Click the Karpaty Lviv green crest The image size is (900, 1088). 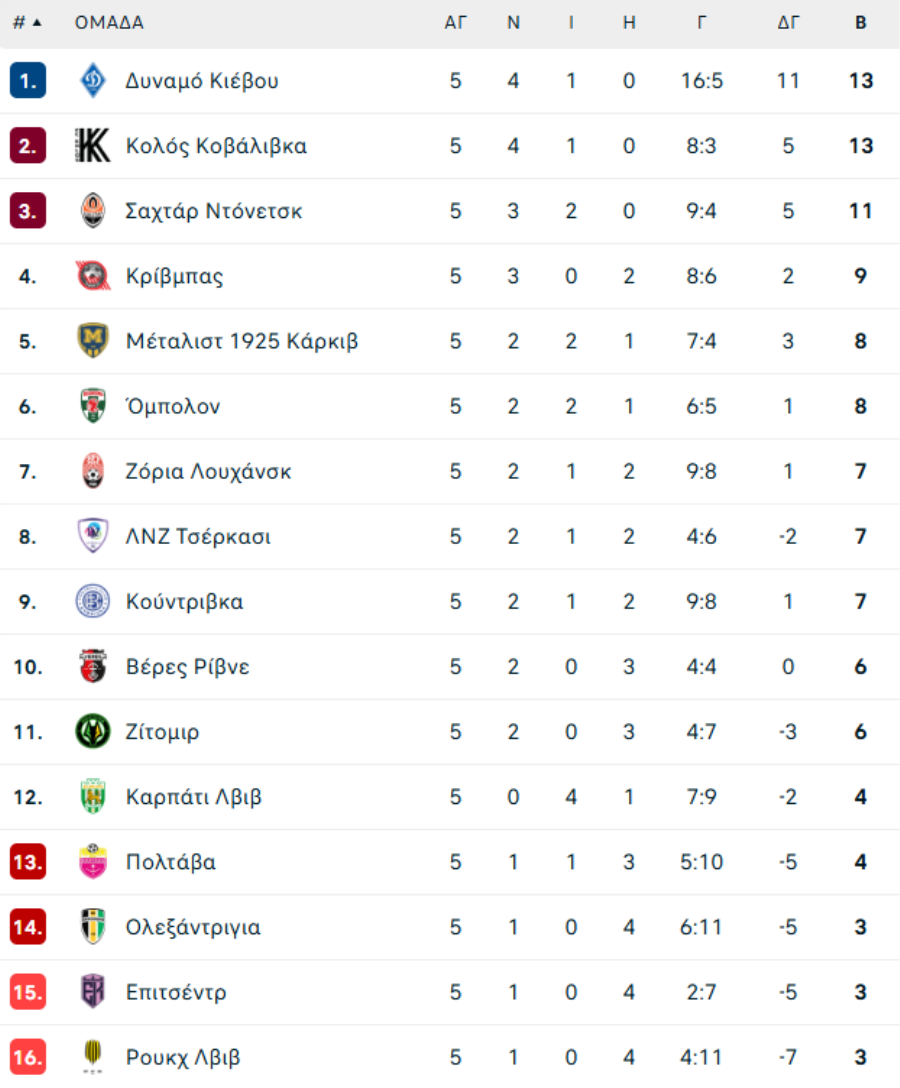92,797
